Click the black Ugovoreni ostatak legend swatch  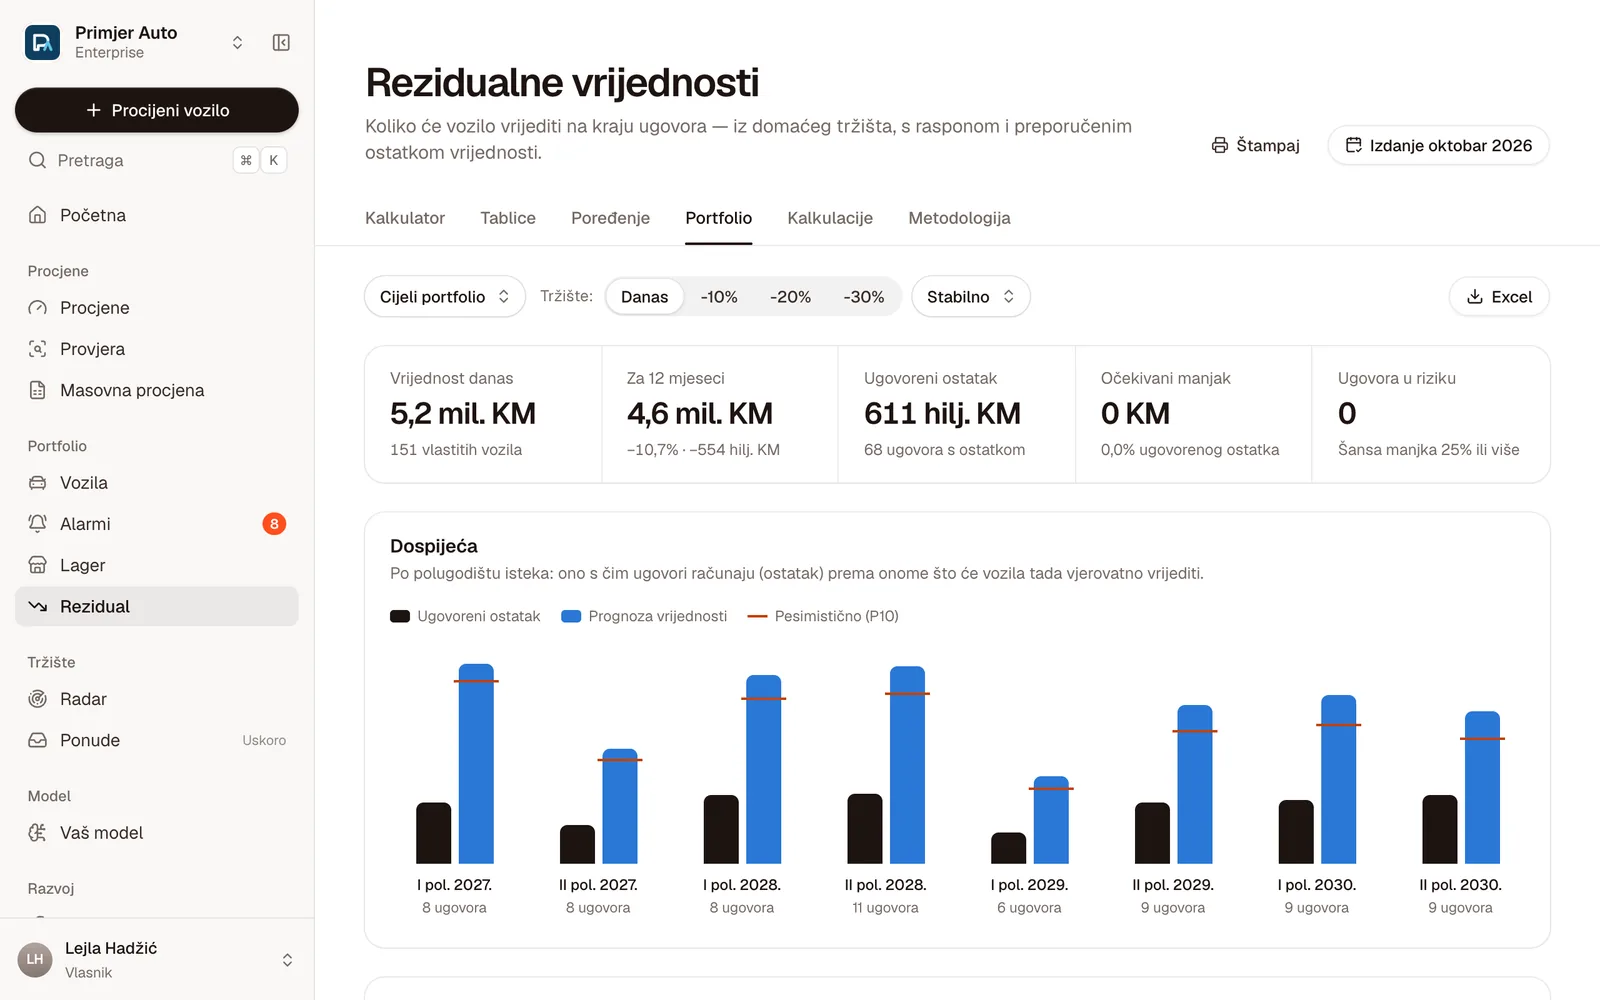coord(400,616)
